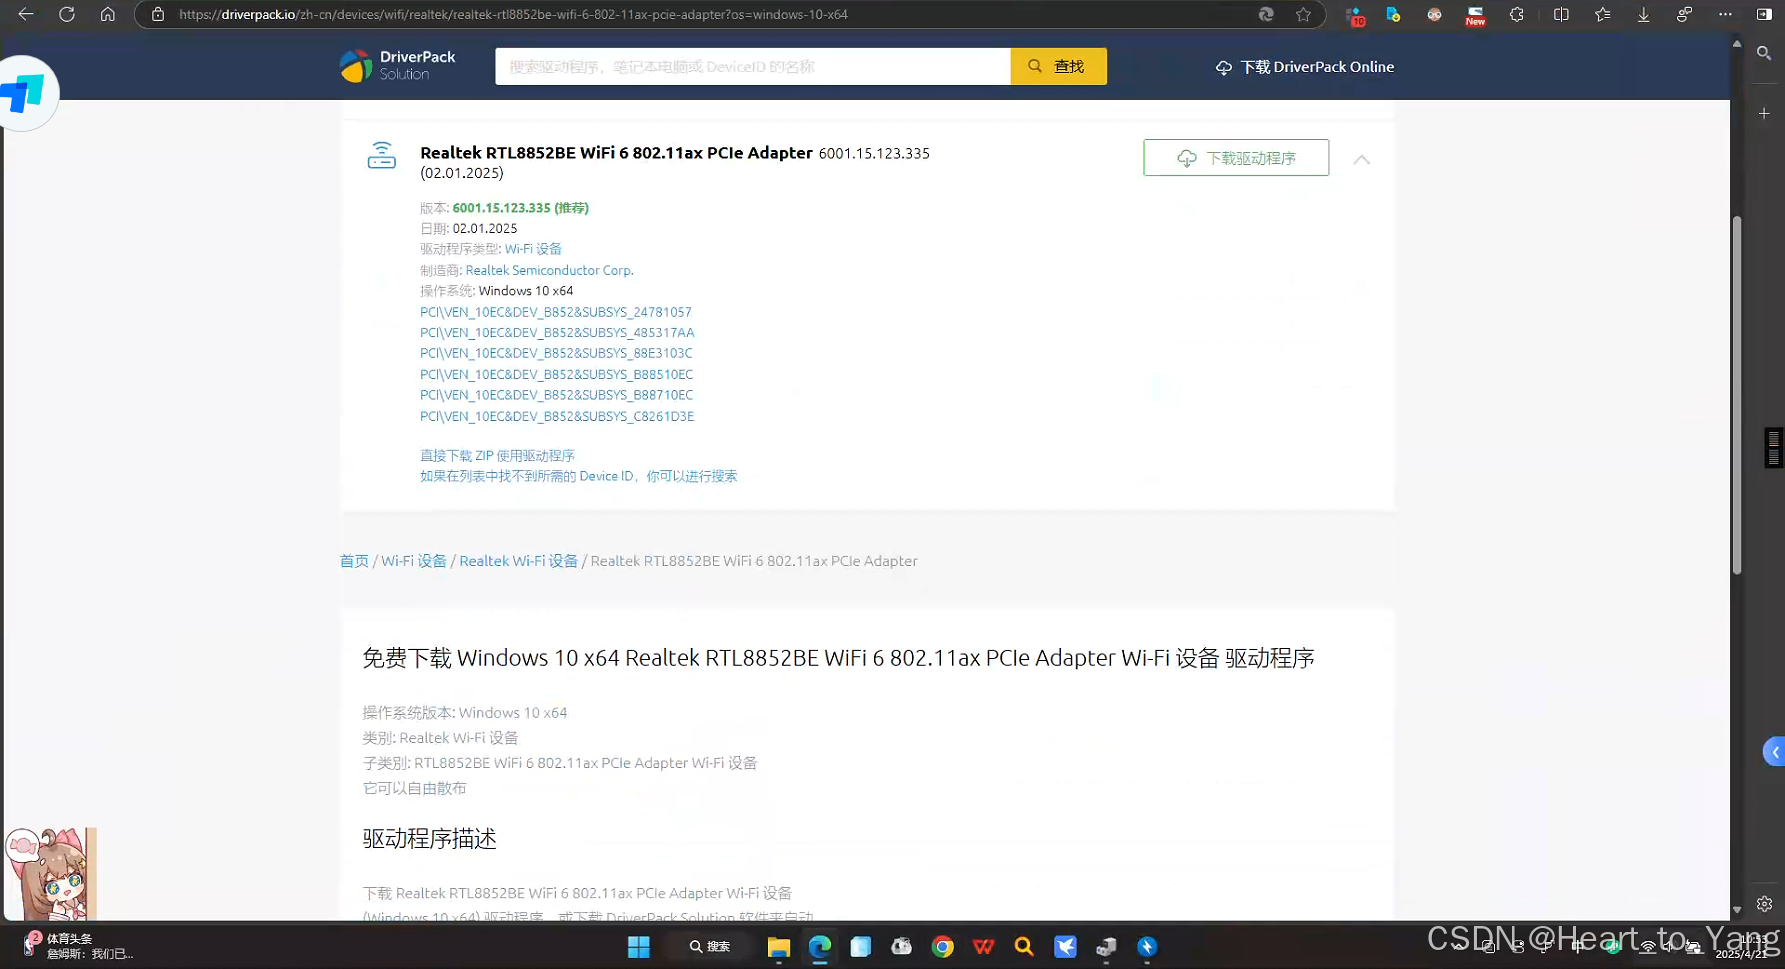
Task: Open the extension icon labeled New
Action: click(1475, 15)
